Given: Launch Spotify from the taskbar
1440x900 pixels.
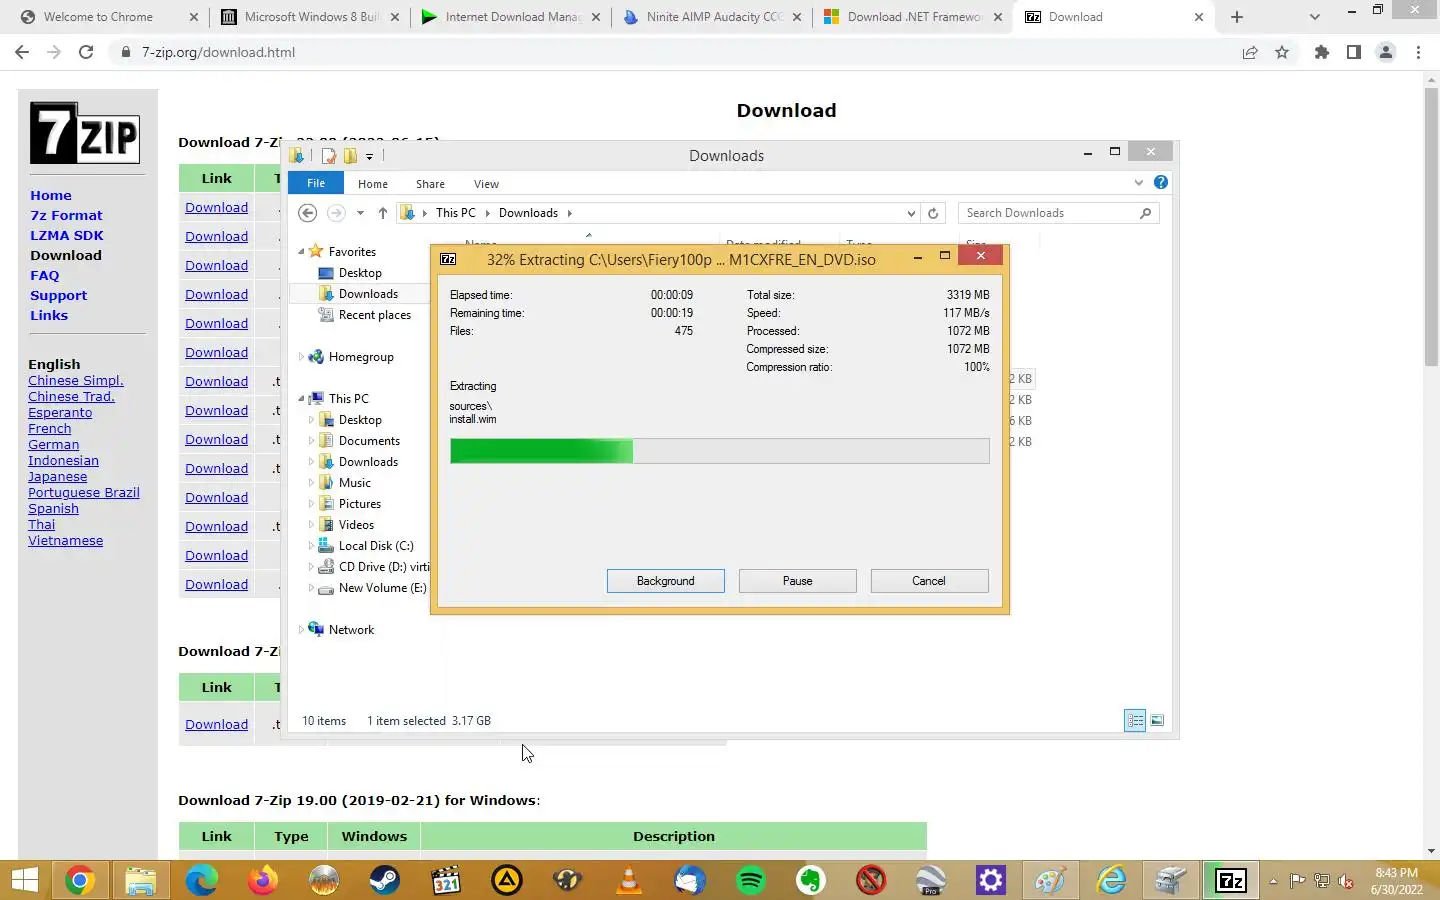Looking at the screenshot, I should tap(751, 880).
